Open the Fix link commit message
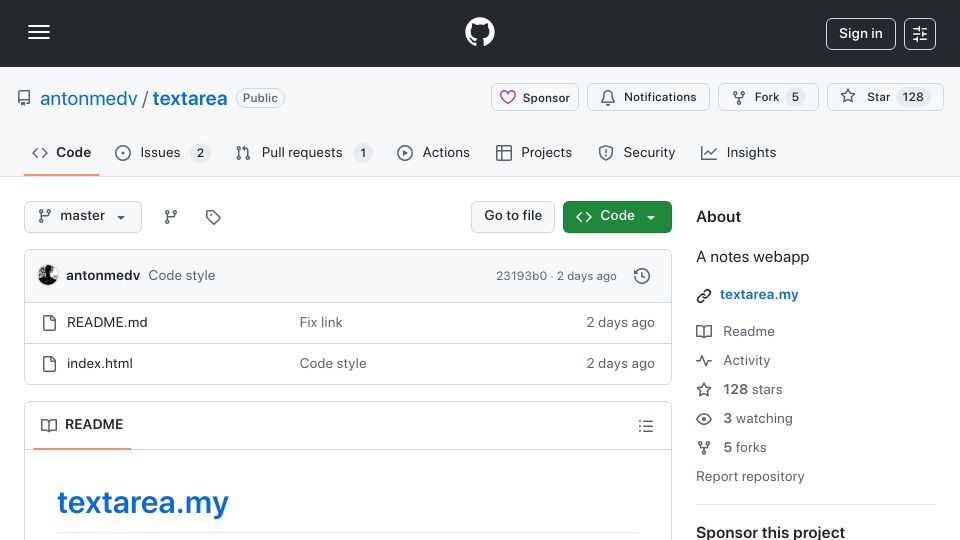Image resolution: width=960 pixels, height=540 pixels. [321, 323]
